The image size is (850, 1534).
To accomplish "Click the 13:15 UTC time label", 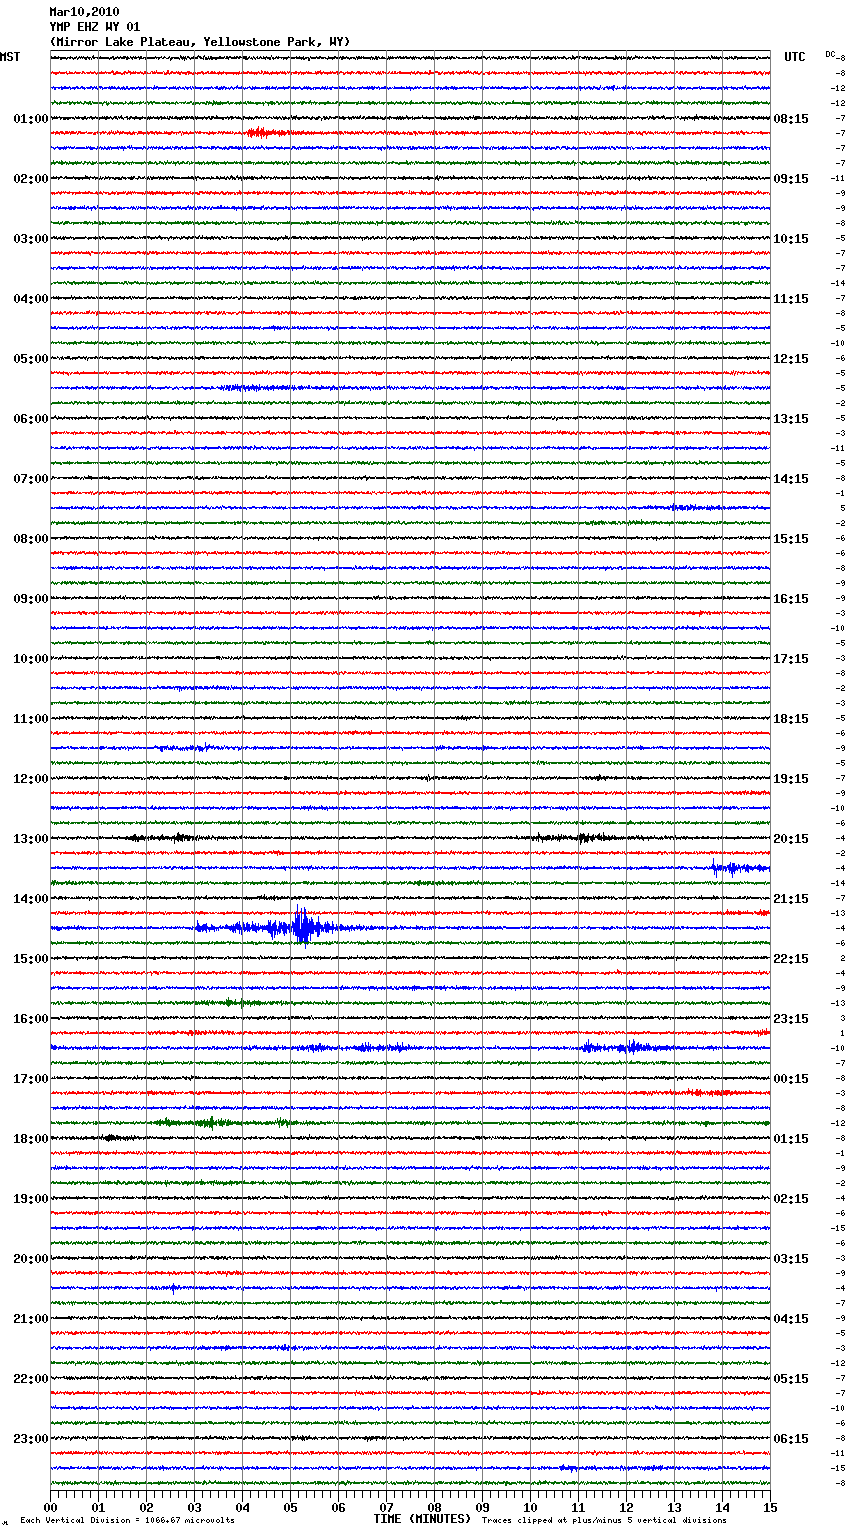I will pos(791,419).
